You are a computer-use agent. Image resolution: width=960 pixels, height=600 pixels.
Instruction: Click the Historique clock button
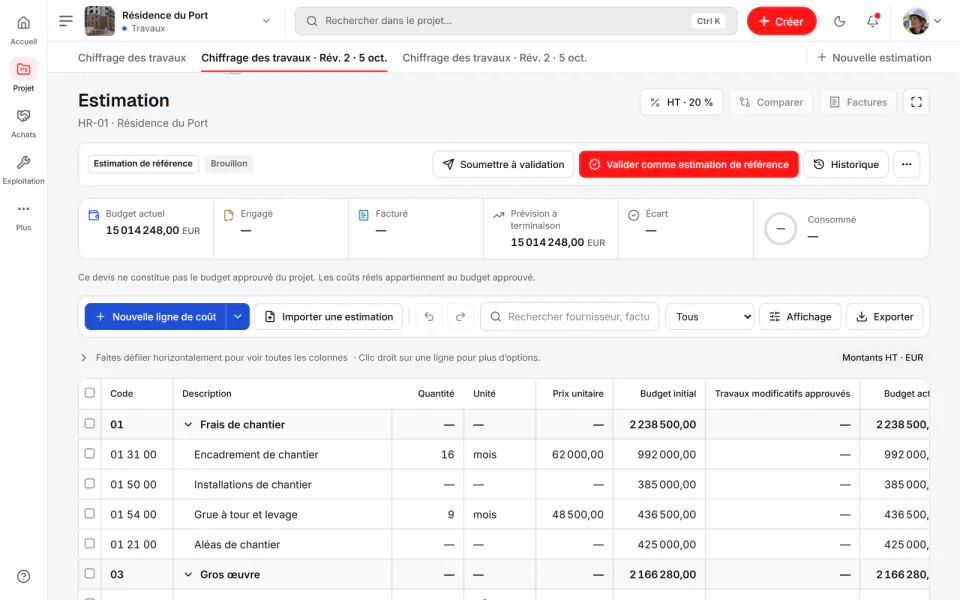(846, 164)
